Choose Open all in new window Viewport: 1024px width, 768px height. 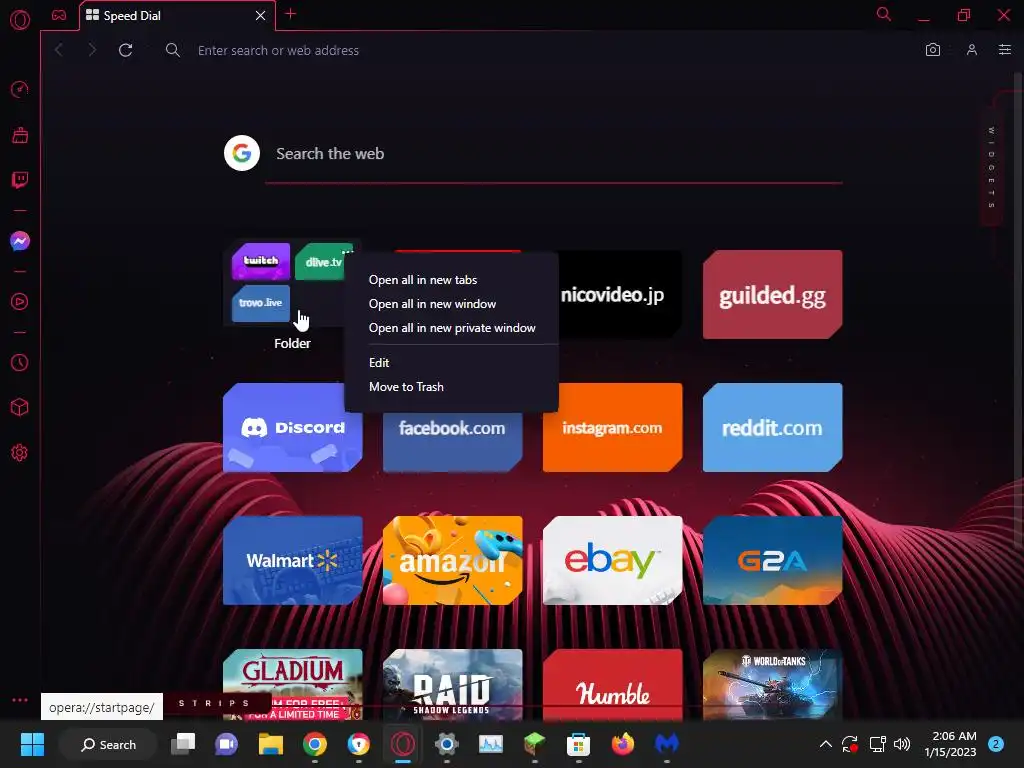432,304
